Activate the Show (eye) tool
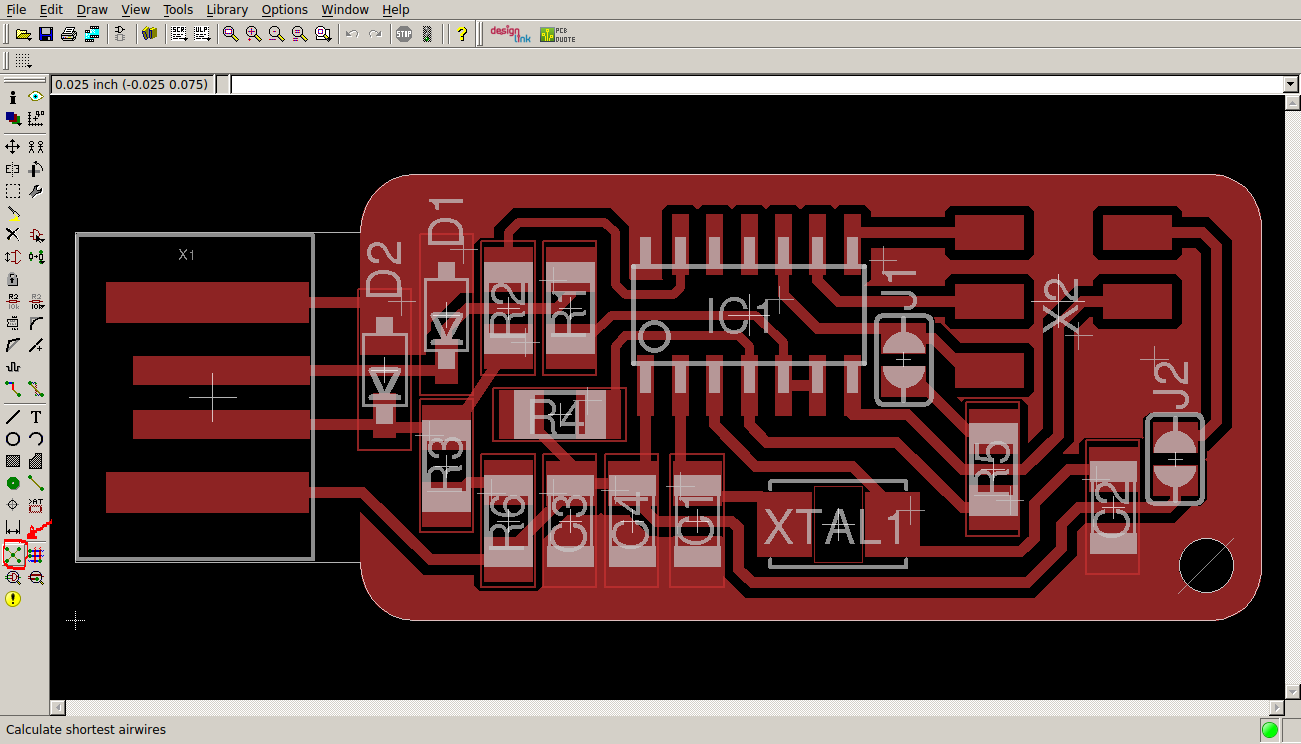This screenshot has height=744, width=1301. [36, 97]
